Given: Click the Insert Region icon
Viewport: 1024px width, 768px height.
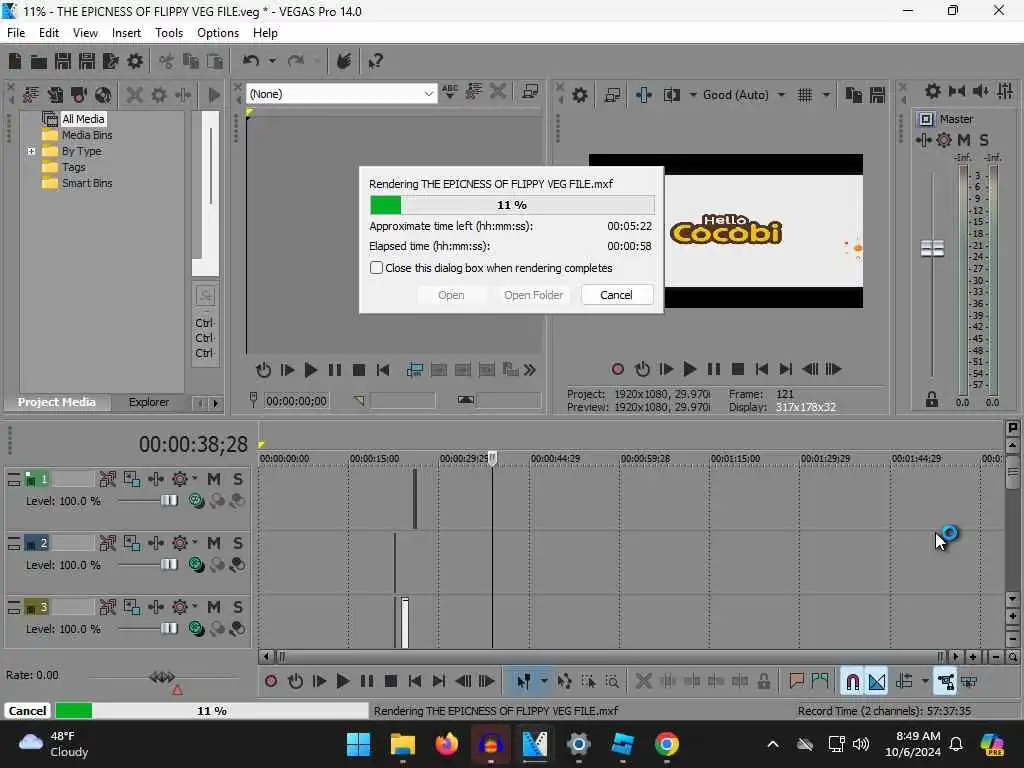Looking at the screenshot, I should pos(820,681).
